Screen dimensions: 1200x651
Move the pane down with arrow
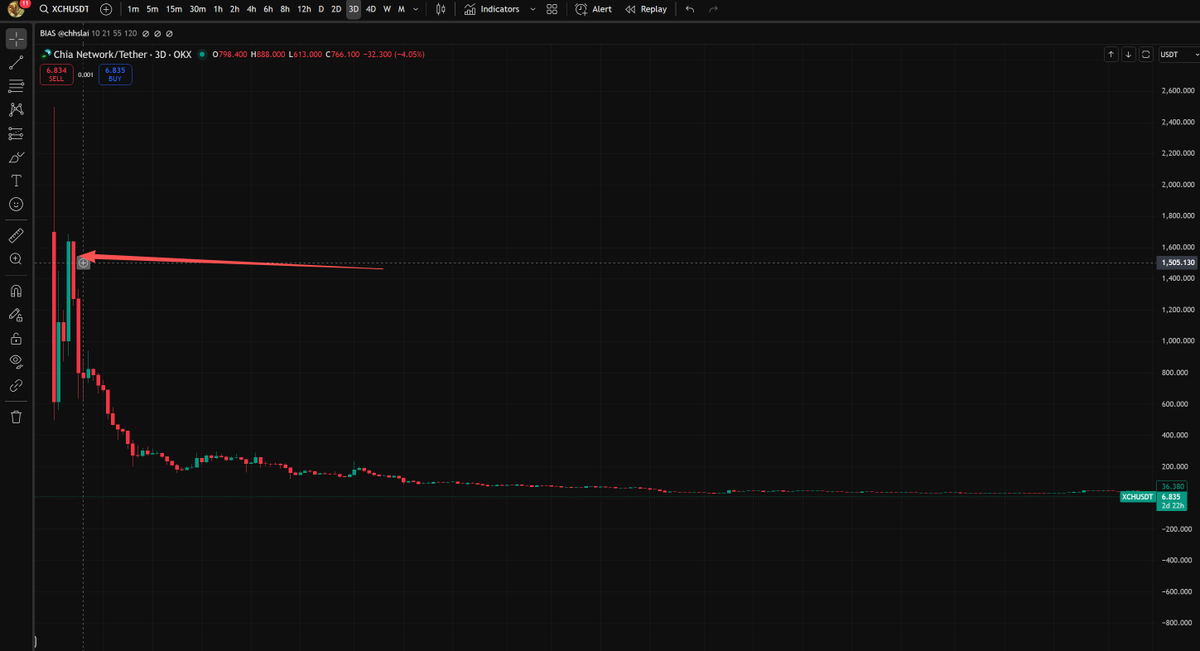pos(1128,54)
